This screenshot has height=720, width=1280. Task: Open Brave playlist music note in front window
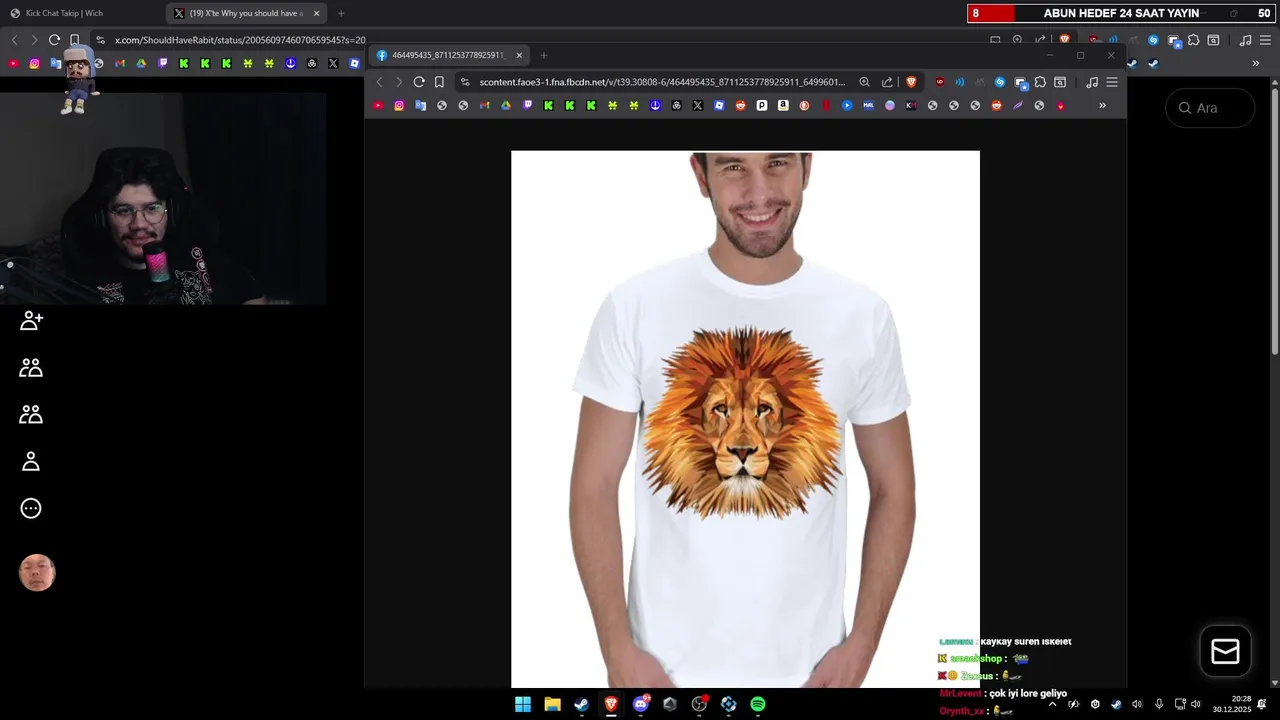click(x=1092, y=82)
